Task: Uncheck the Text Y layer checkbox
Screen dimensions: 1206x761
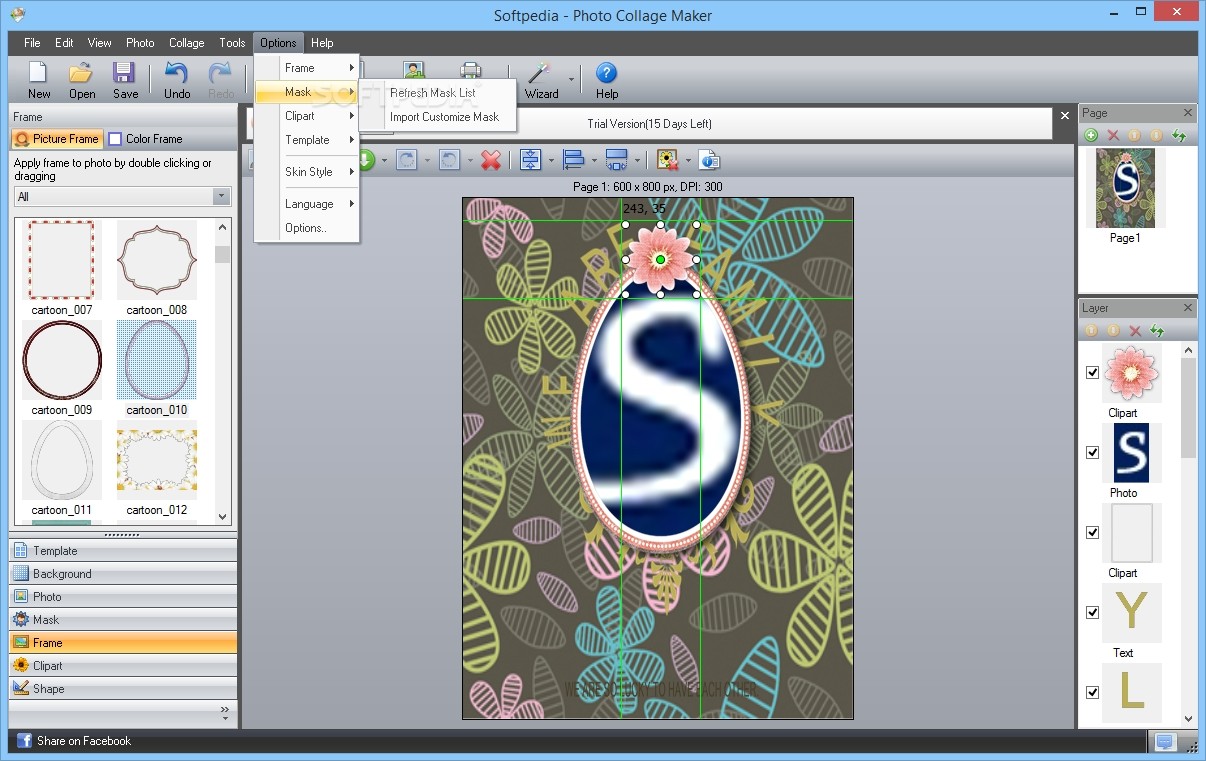Action: click(x=1092, y=612)
